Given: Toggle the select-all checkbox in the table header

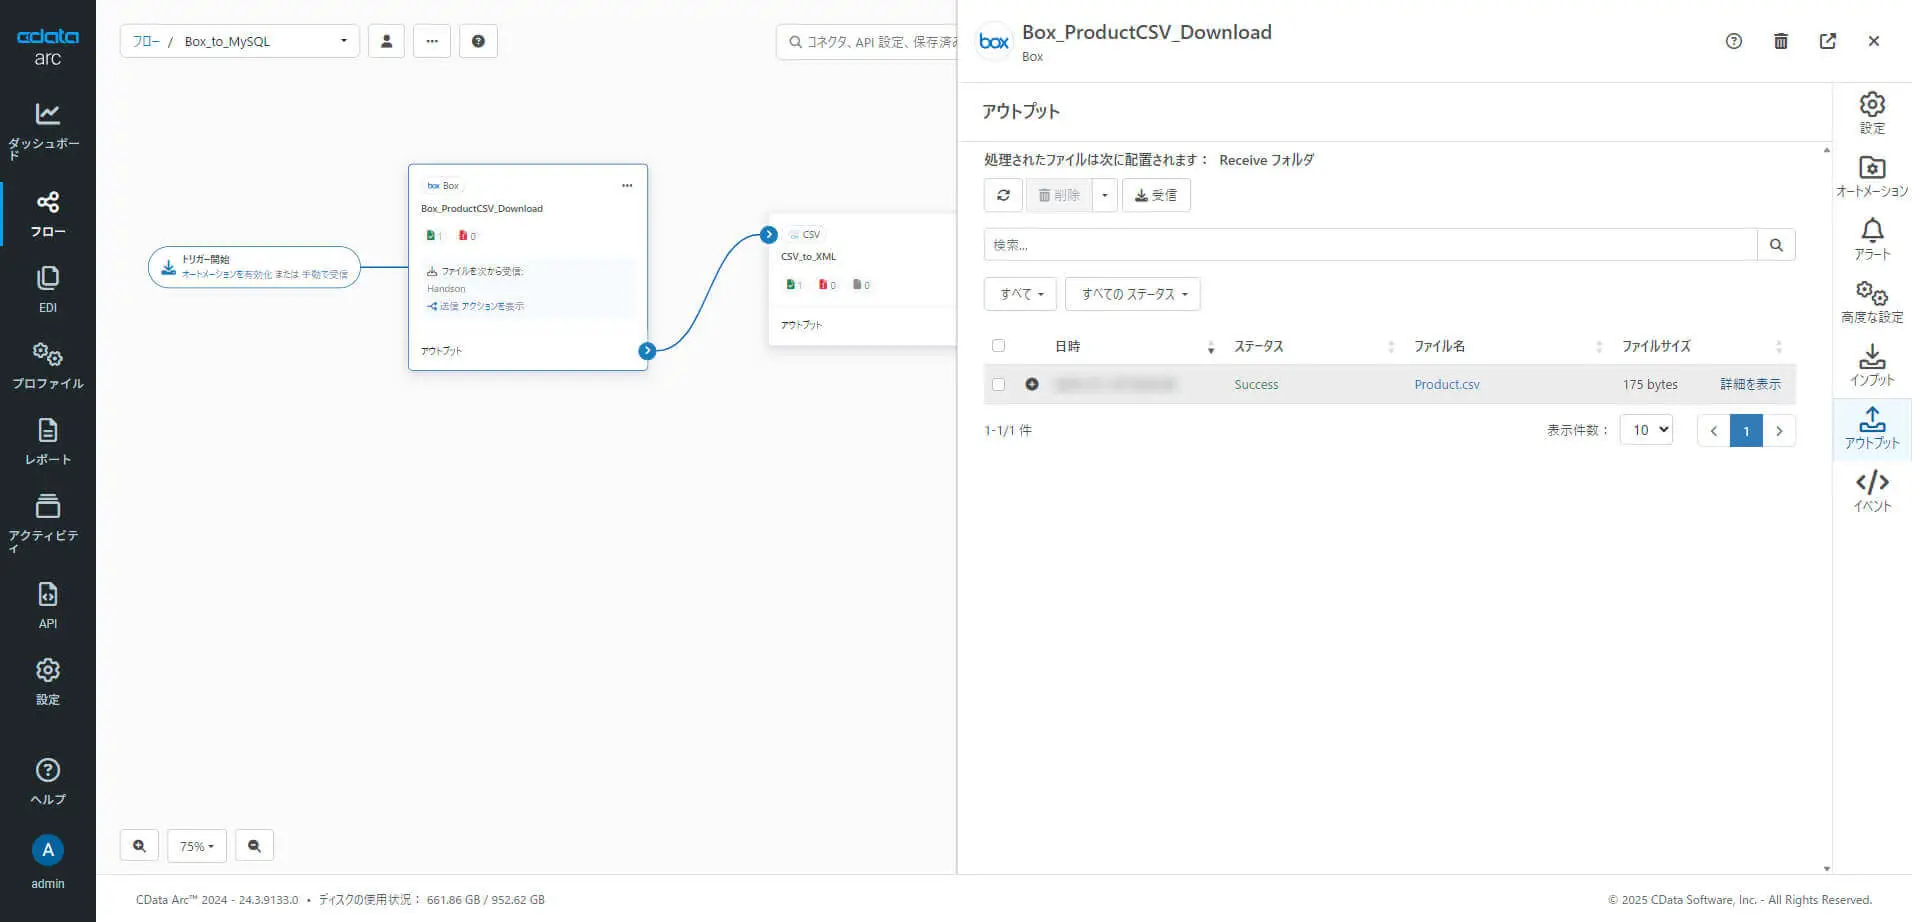Looking at the screenshot, I should tap(998, 346).
